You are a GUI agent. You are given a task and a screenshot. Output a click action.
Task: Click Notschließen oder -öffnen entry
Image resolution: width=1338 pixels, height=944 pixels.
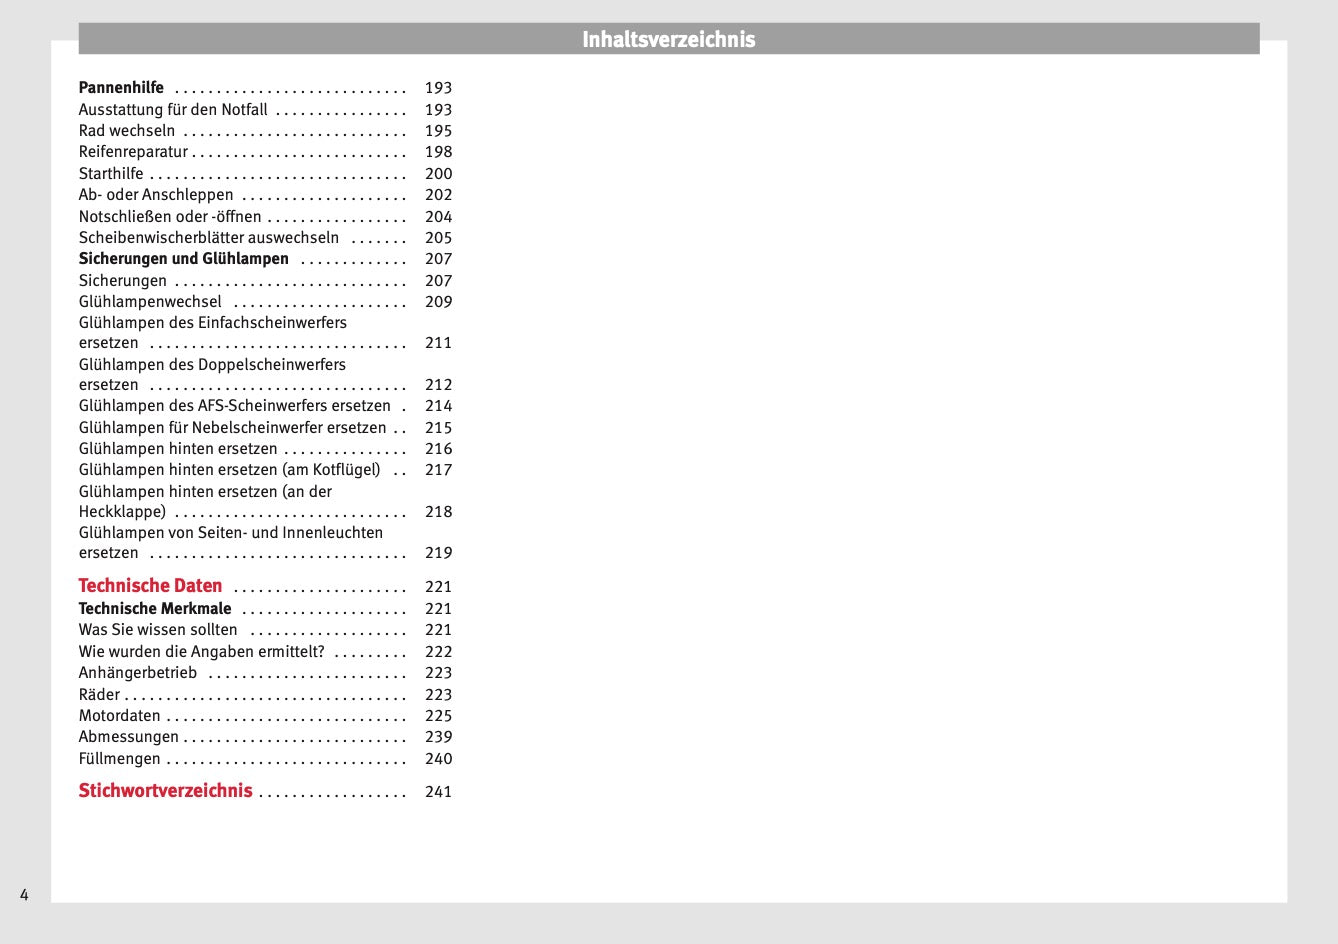tap(170, 217)
